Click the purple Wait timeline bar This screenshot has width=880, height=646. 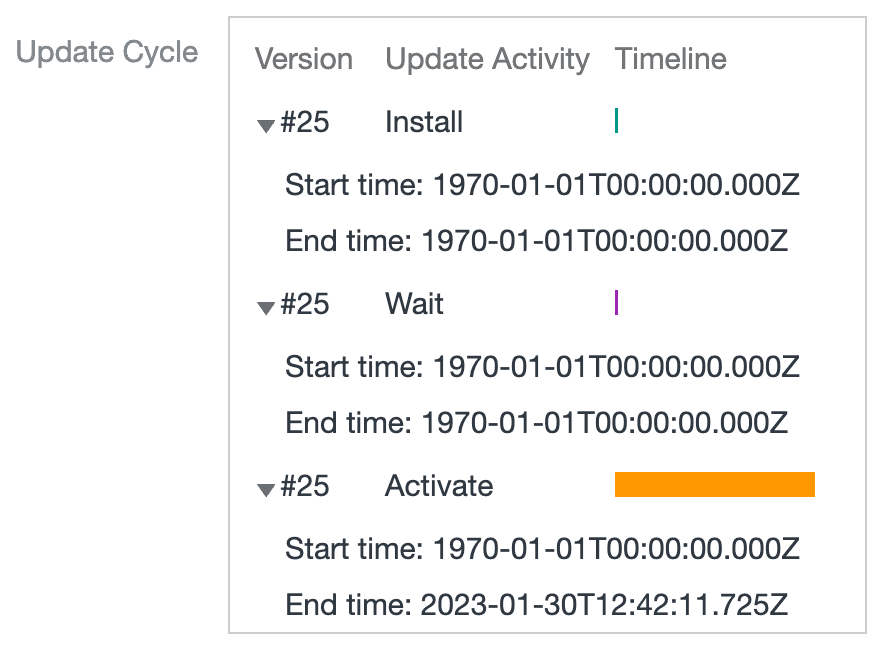(616, 304)
